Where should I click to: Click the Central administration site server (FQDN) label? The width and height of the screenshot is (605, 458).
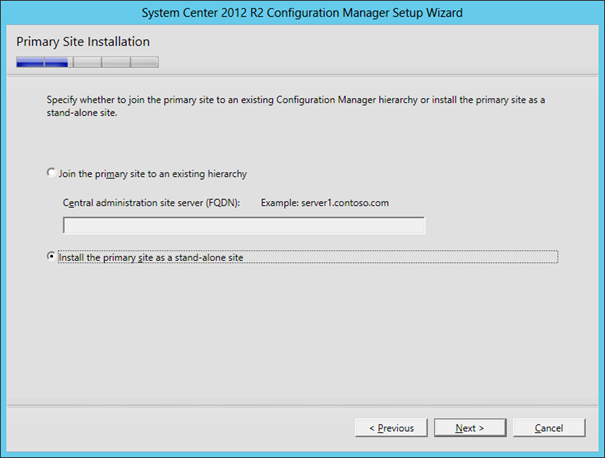pyautogui.click(x=151, y=203)
